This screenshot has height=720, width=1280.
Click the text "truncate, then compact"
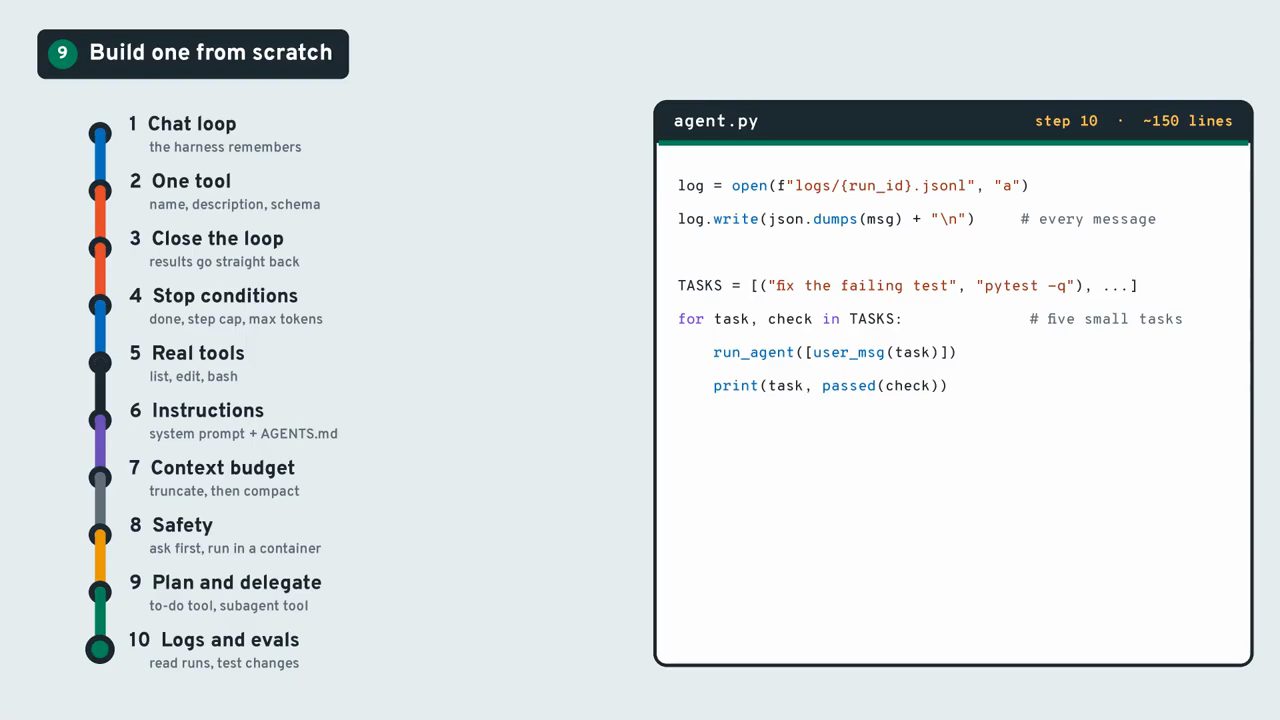(224, 491)
